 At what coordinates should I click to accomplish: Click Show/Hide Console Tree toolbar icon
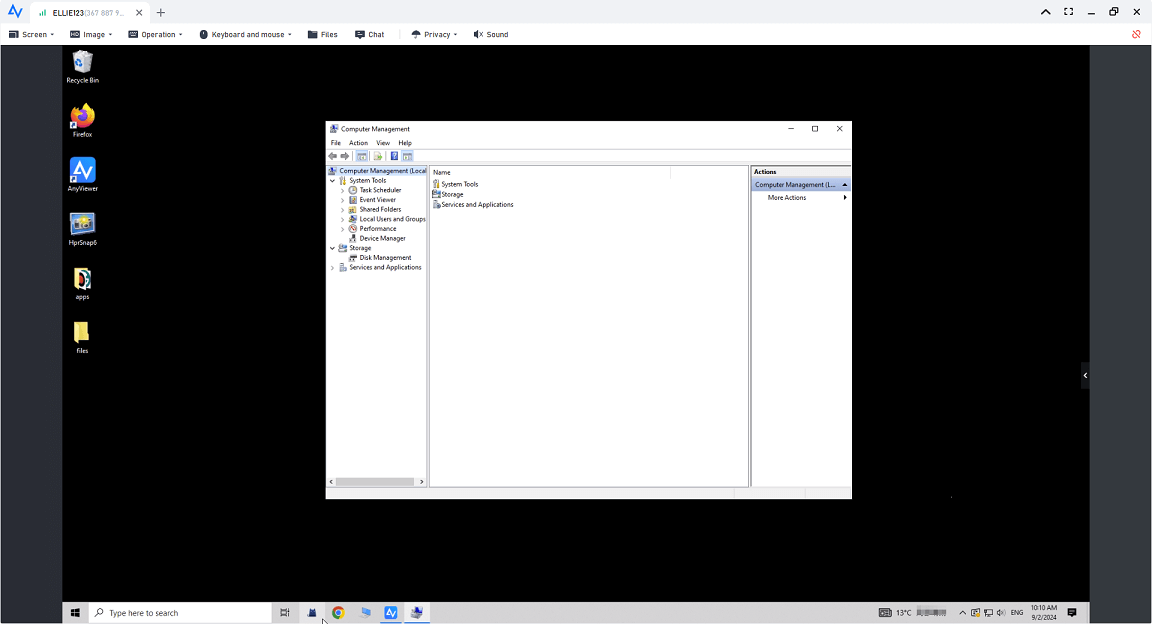(362, 156)
